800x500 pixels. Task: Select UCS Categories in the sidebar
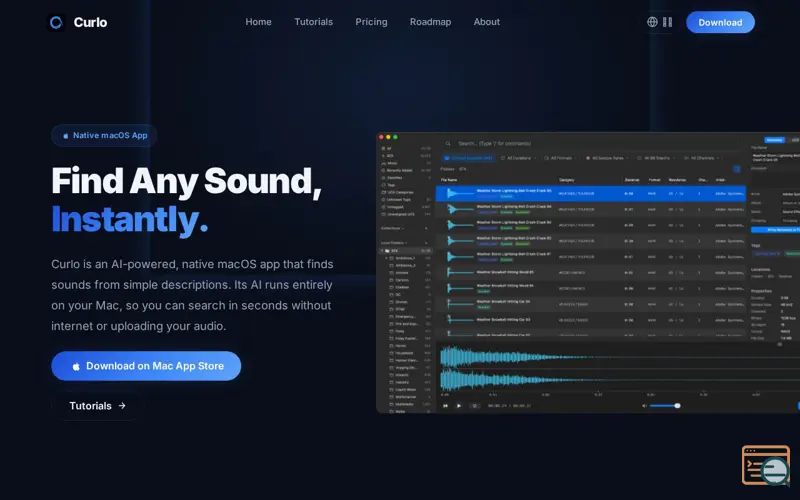point(406,192)
